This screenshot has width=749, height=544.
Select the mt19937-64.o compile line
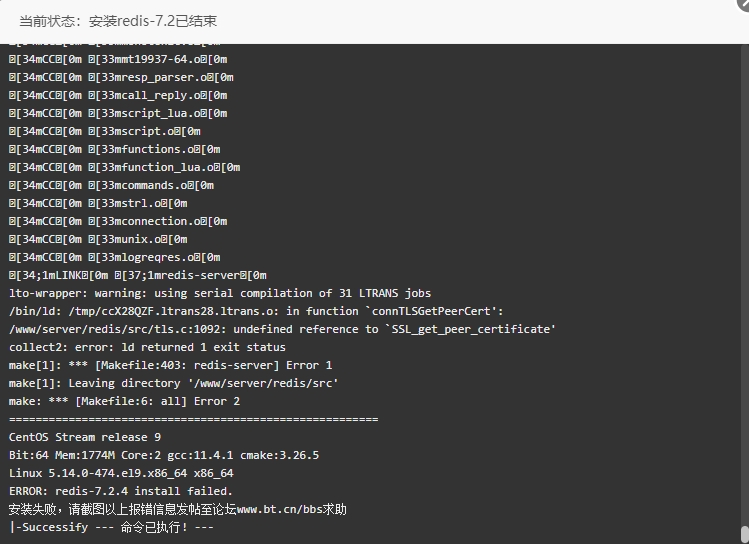point(118,59)
